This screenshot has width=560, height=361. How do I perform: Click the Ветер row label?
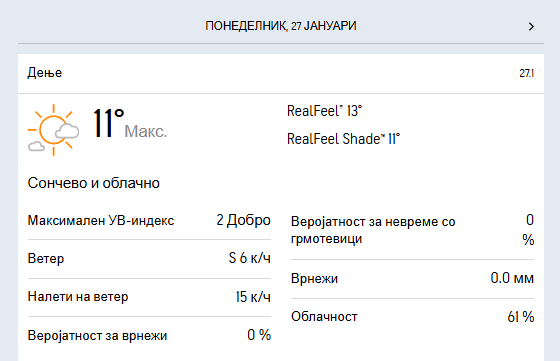pyautogui.click(x=46, y=259)
